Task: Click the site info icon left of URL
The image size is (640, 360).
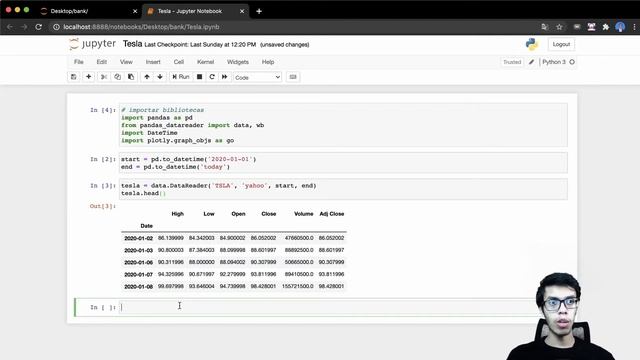Action: point(56,27)
